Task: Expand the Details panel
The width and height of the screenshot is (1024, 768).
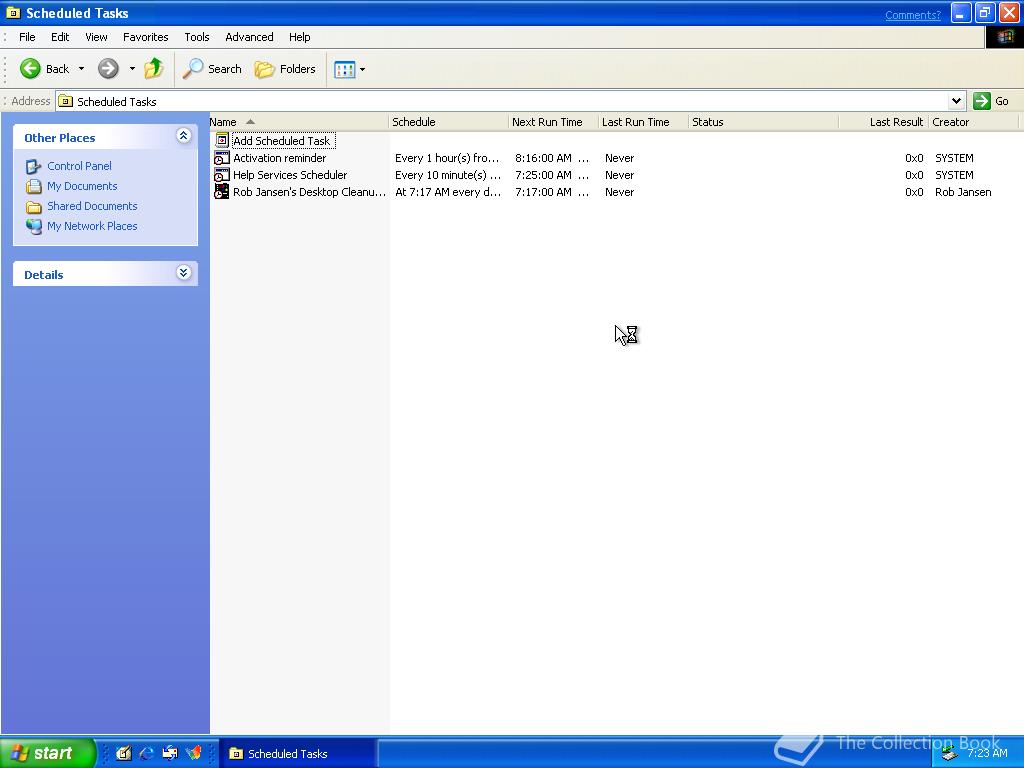Action: pos(184,273)
